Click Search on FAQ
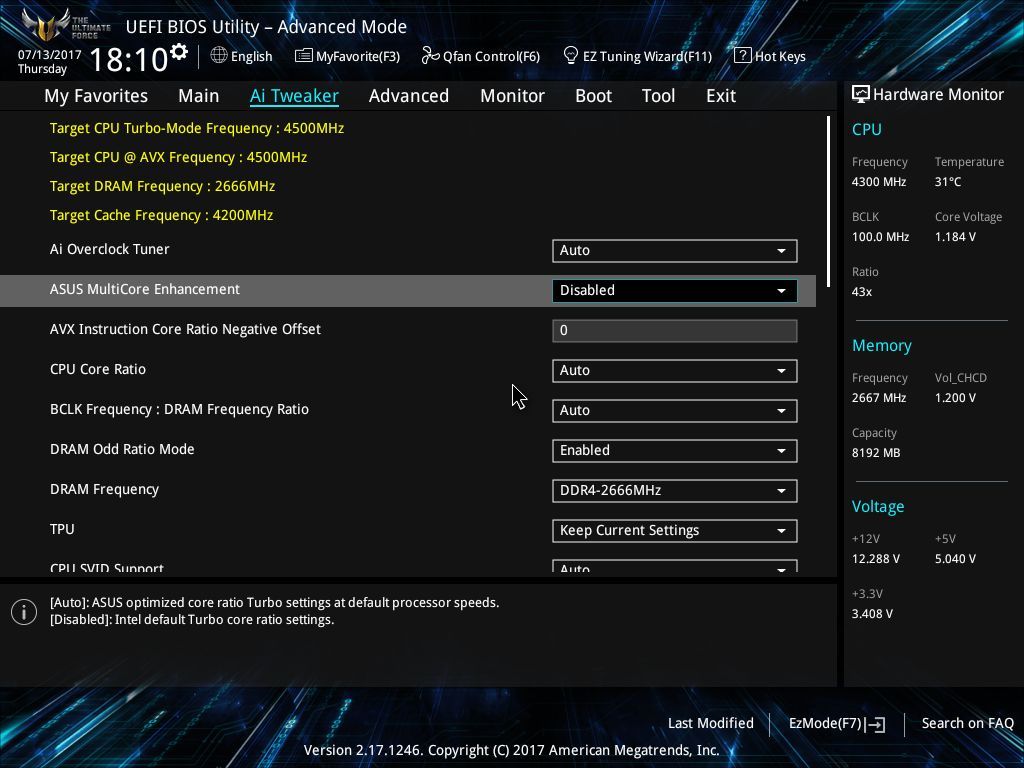Screen dimensions: 1024x768 tap(968, 723)
